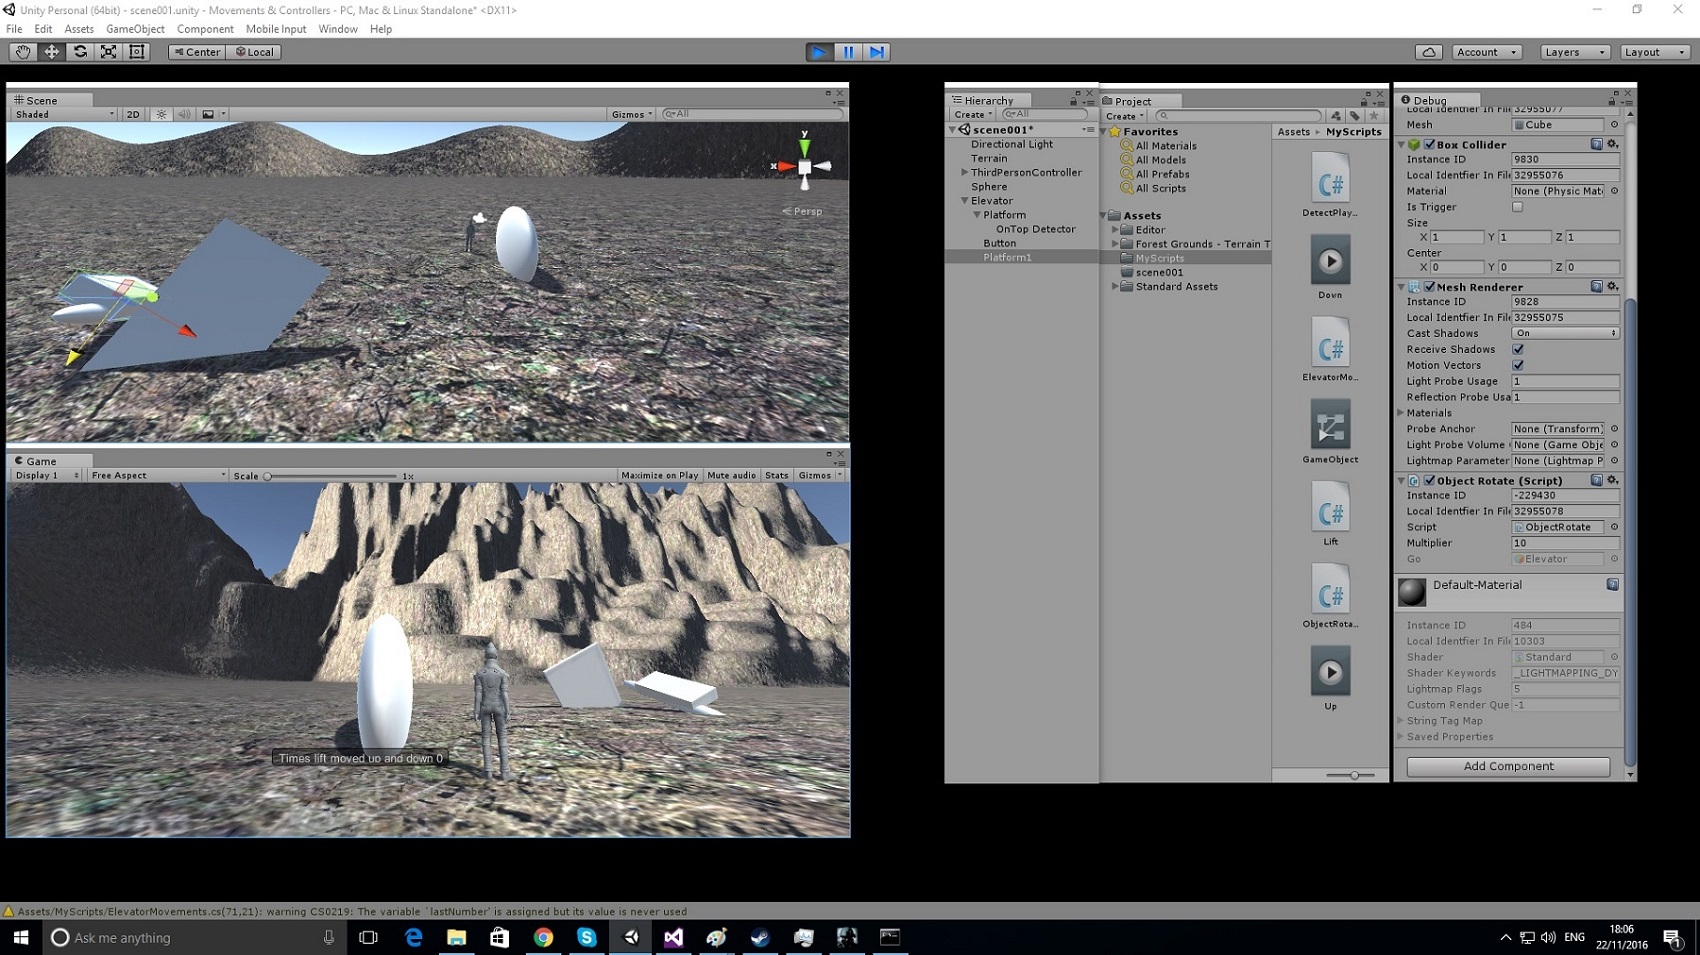This screenshot has height=955, width=1700.
Task: Open Visual Studio from taskbar
Action: pyautogui.click(x=673, y=937)
